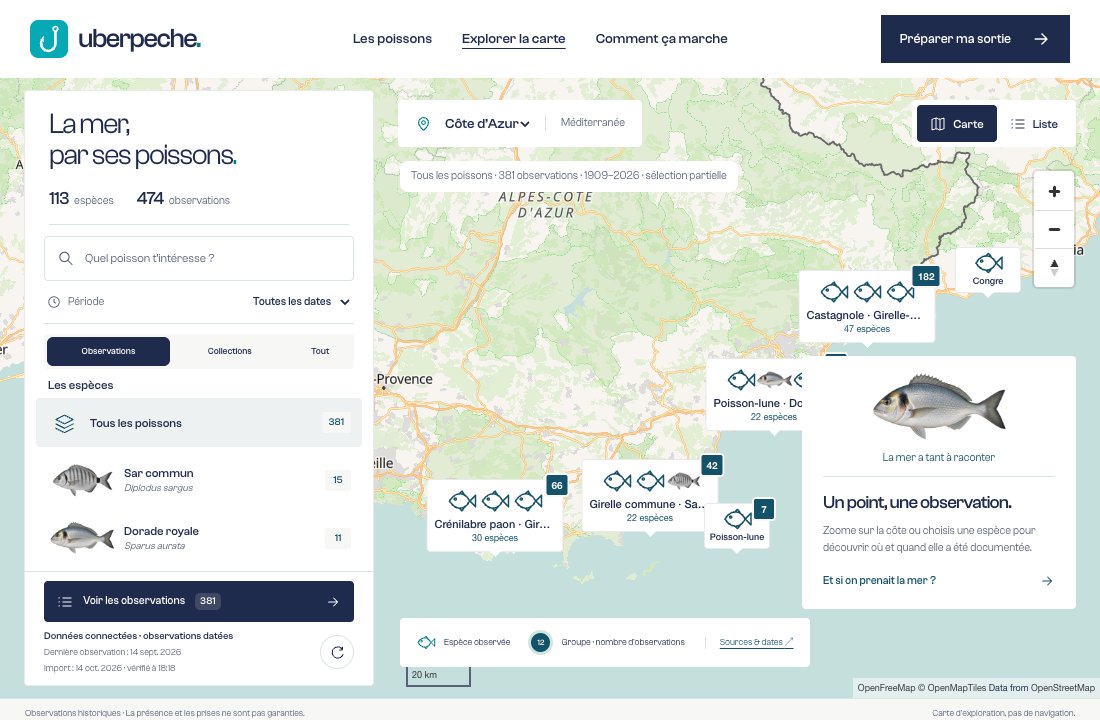Click the Sar commun fish thumbnail
The image size is (1100, 720).
82,480
